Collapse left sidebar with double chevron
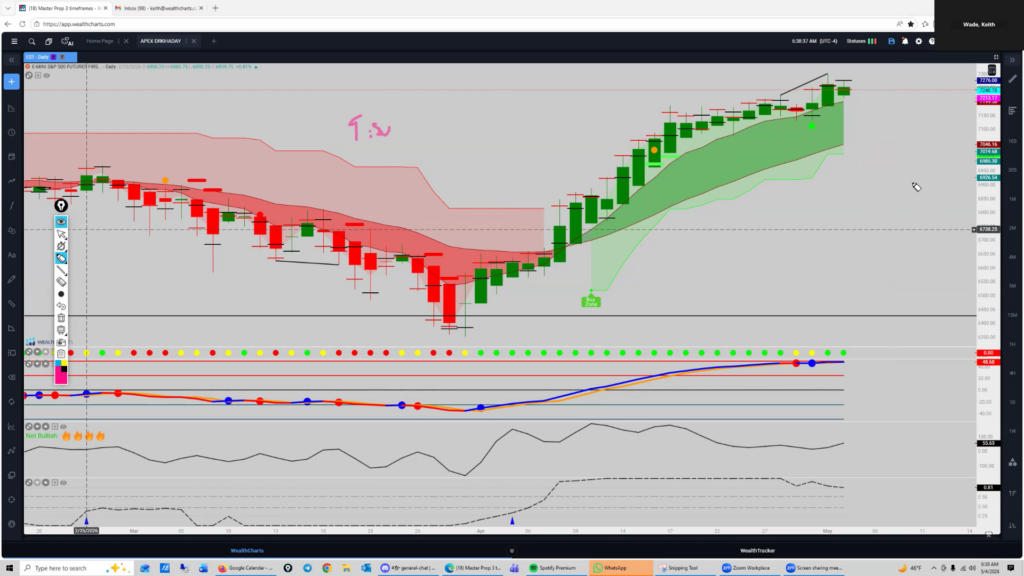 [x=11, y=59]
